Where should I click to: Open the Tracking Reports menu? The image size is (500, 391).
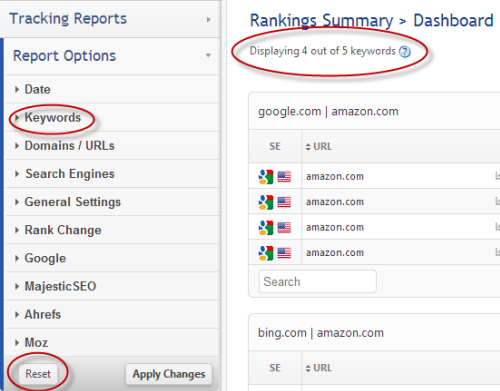pyautogui.click(x=110, y=19)
